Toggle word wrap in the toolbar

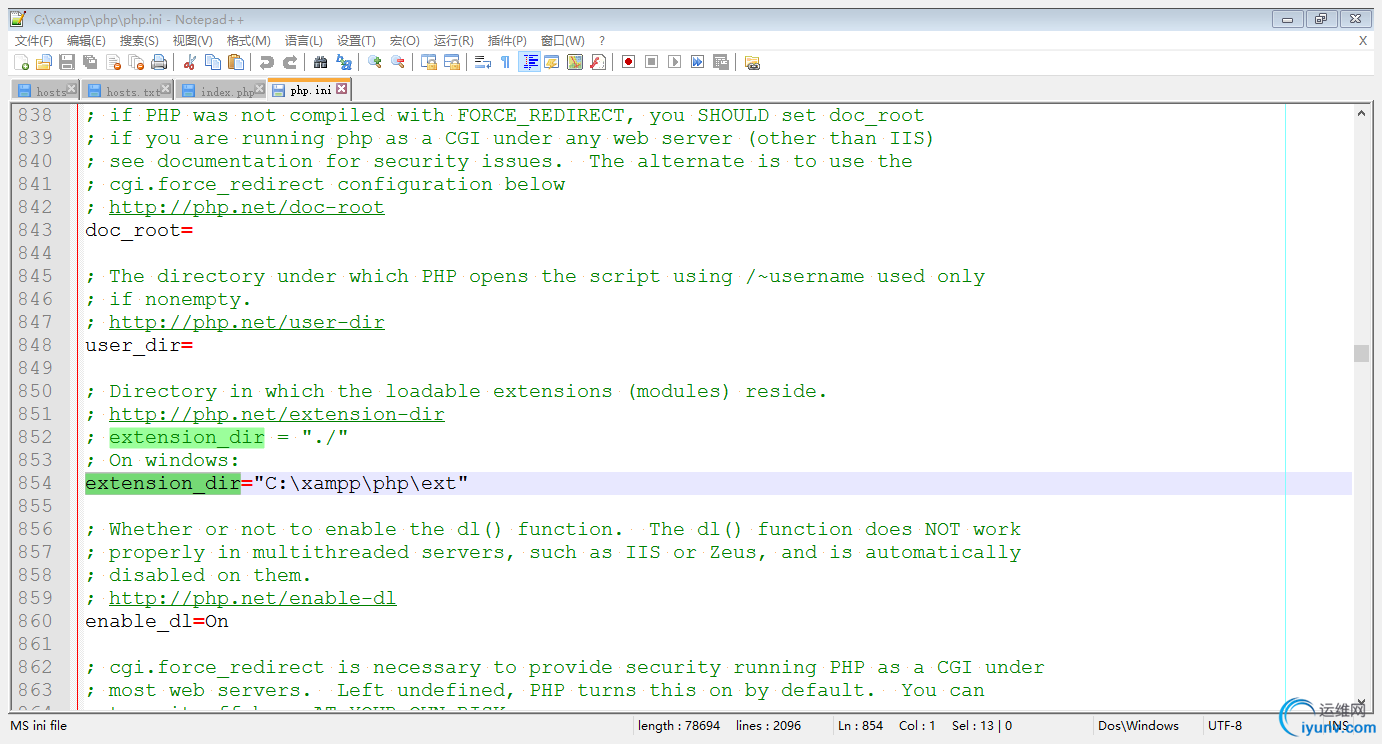[x=482, y=62]
